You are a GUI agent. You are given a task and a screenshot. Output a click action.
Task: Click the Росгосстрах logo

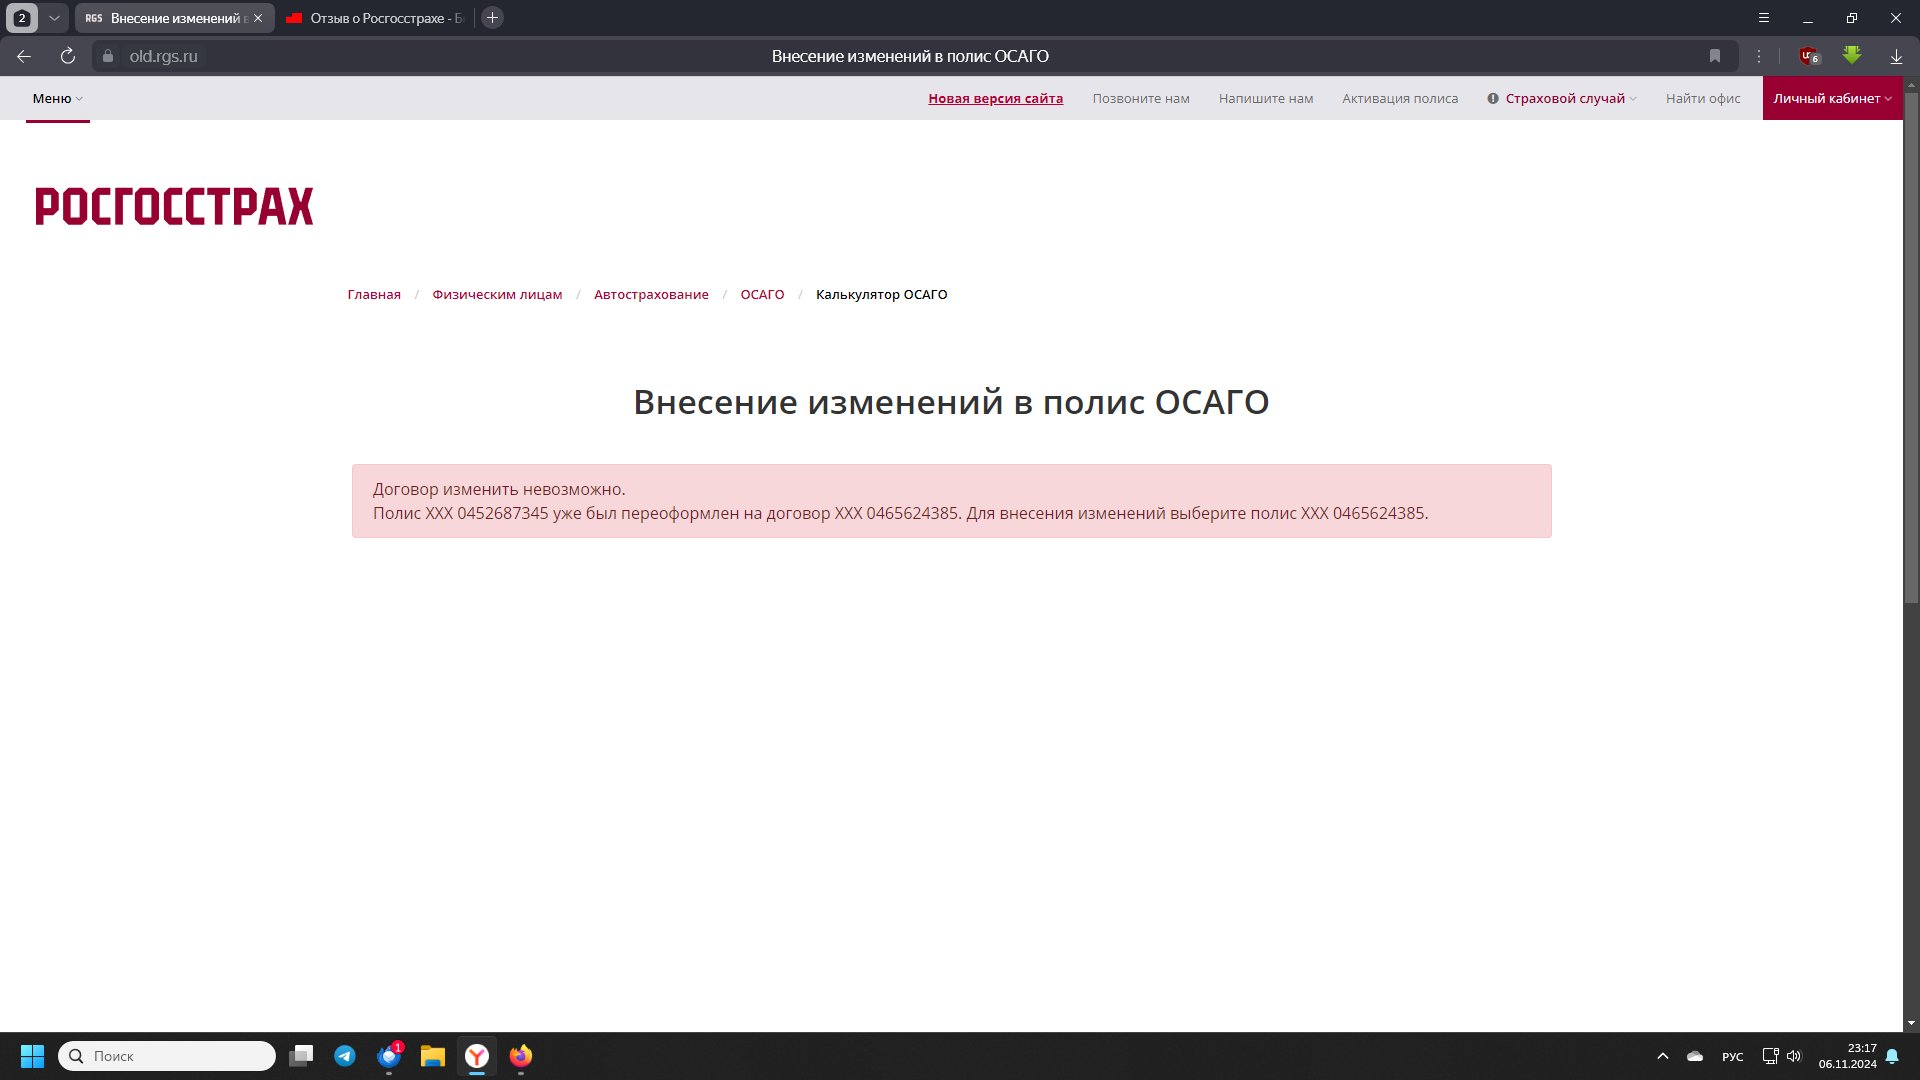coord(174,206)
